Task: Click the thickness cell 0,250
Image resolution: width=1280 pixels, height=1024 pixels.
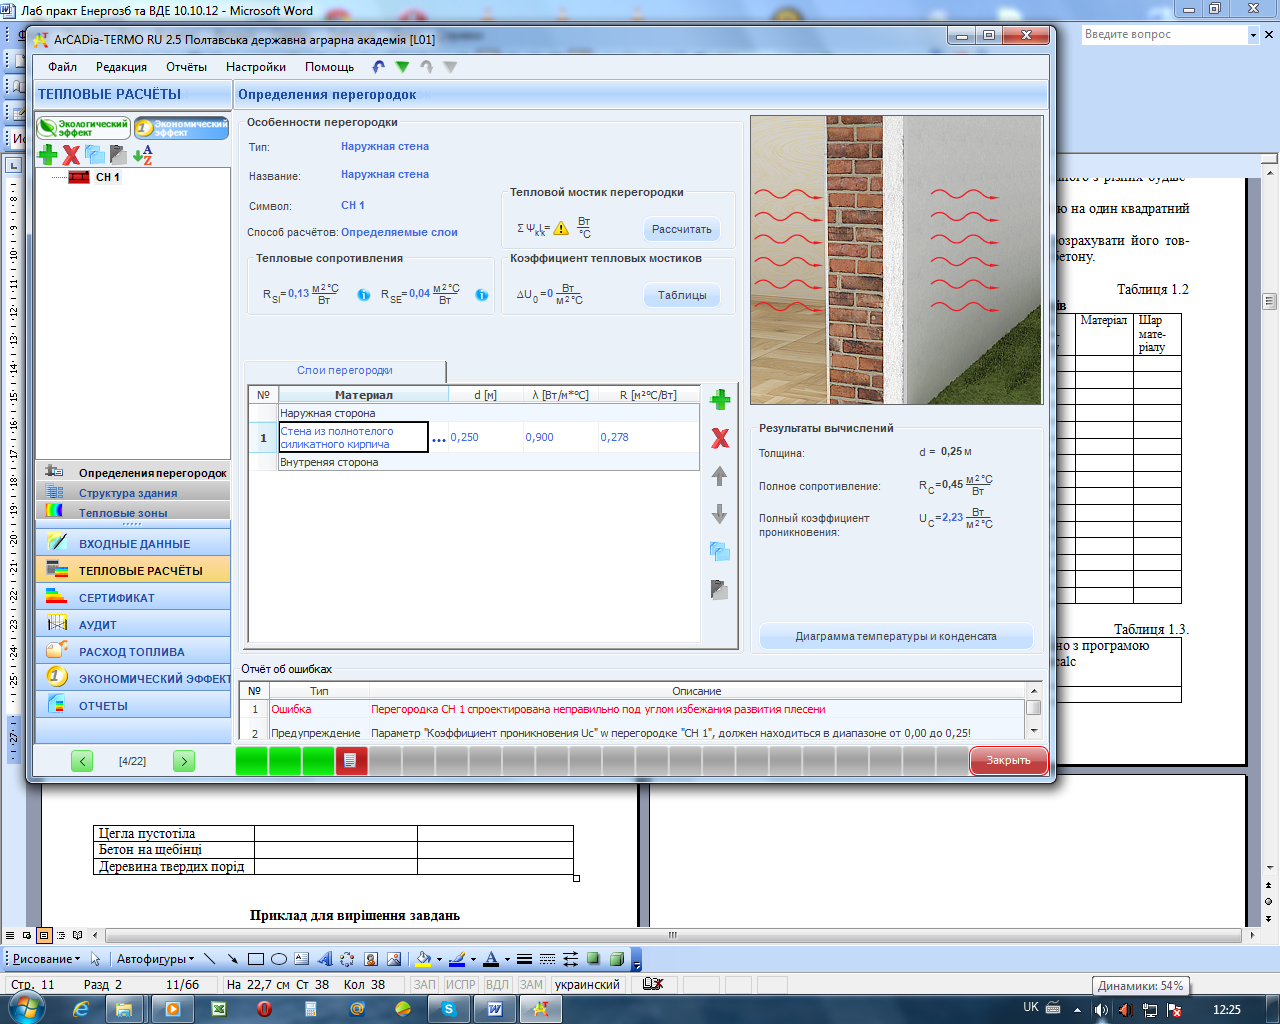Action: [485, 437]
